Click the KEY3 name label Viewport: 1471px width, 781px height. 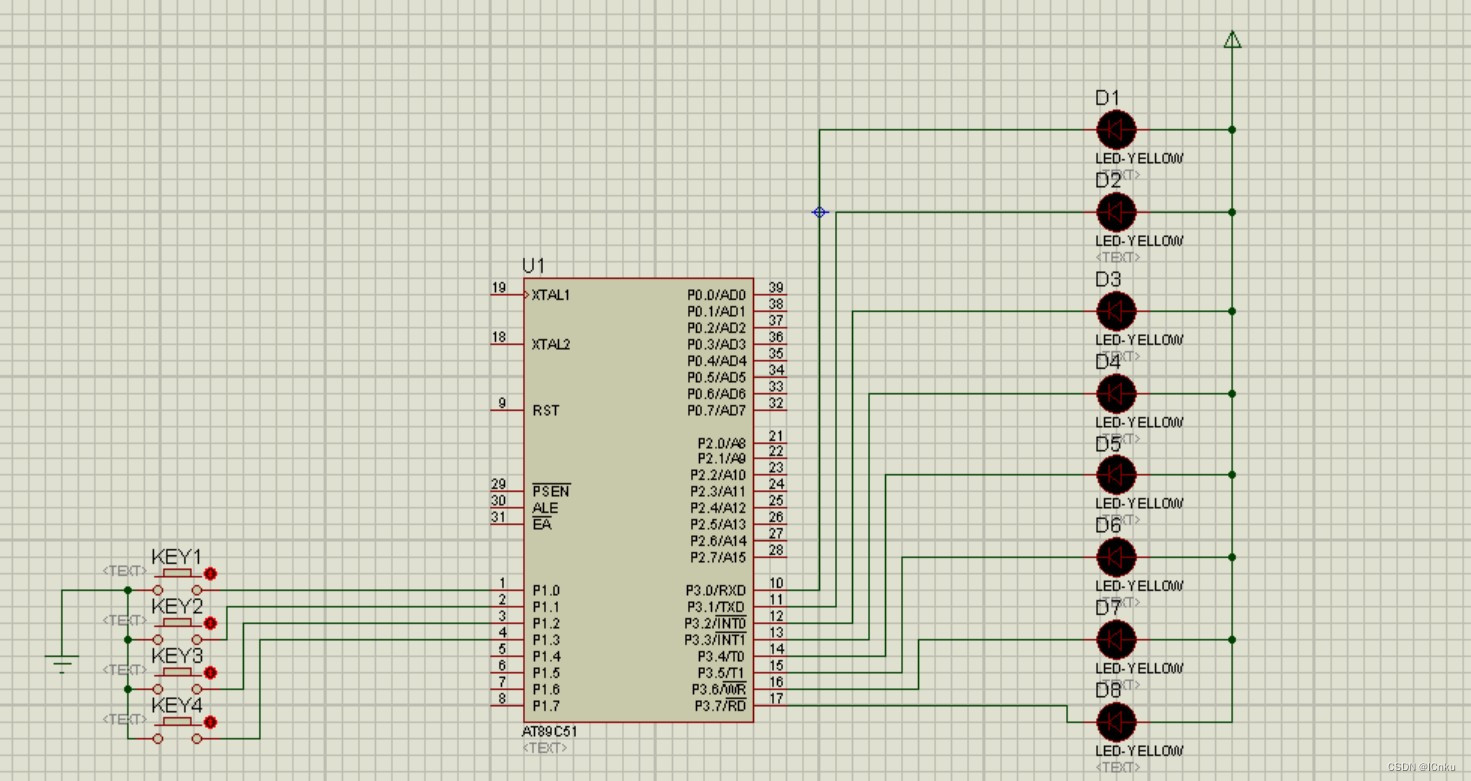[177, 656]
